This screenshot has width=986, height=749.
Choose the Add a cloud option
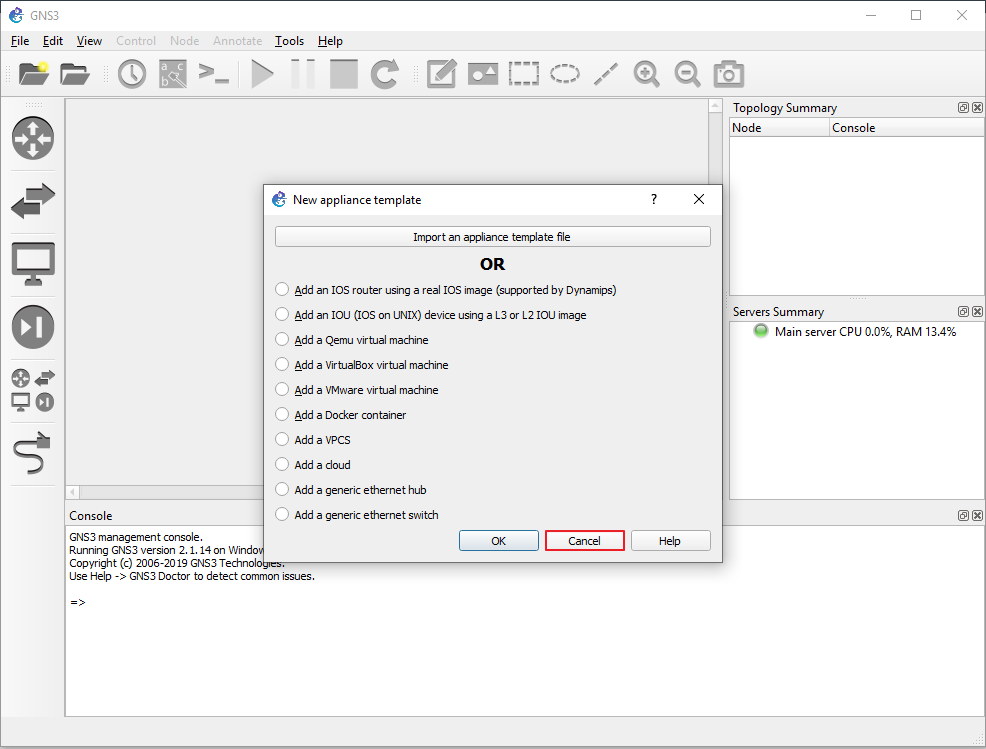[x=313, y=465]
